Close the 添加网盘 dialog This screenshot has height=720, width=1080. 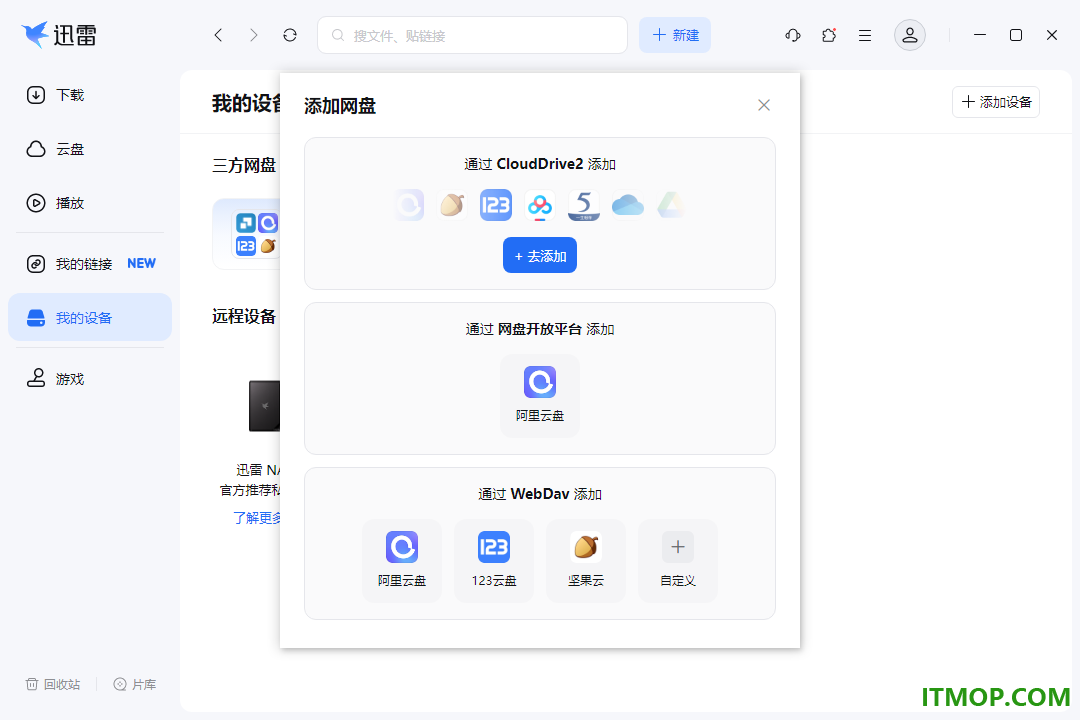[764, 105]
